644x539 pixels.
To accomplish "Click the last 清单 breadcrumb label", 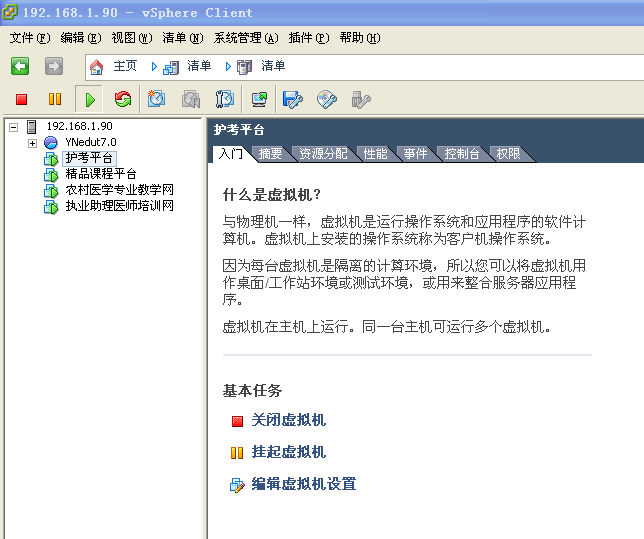I will pos(273,66).
